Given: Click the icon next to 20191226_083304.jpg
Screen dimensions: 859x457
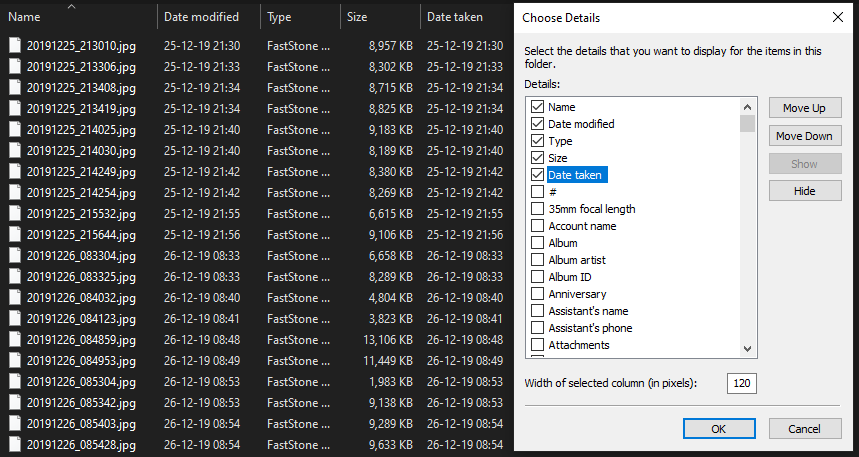Looking at the screenshot, I should (x=15, y=256).
